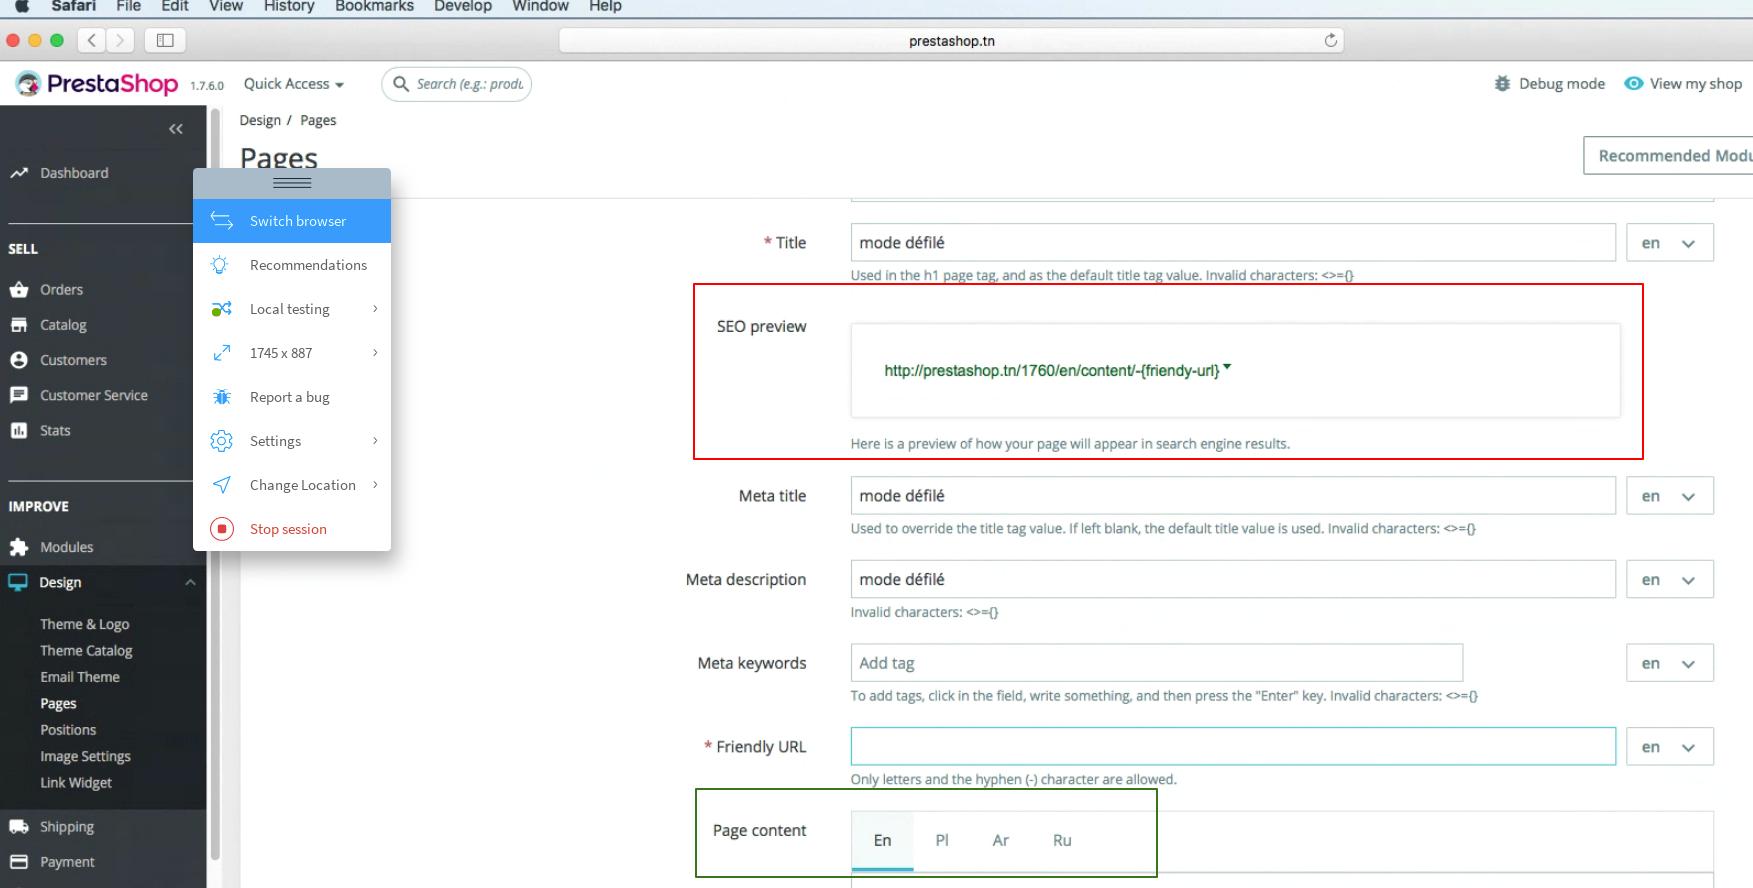Click the Meta keywords Add tag field
Viewport: 1753px width, 888px height.
click(x=1157, y=663)
